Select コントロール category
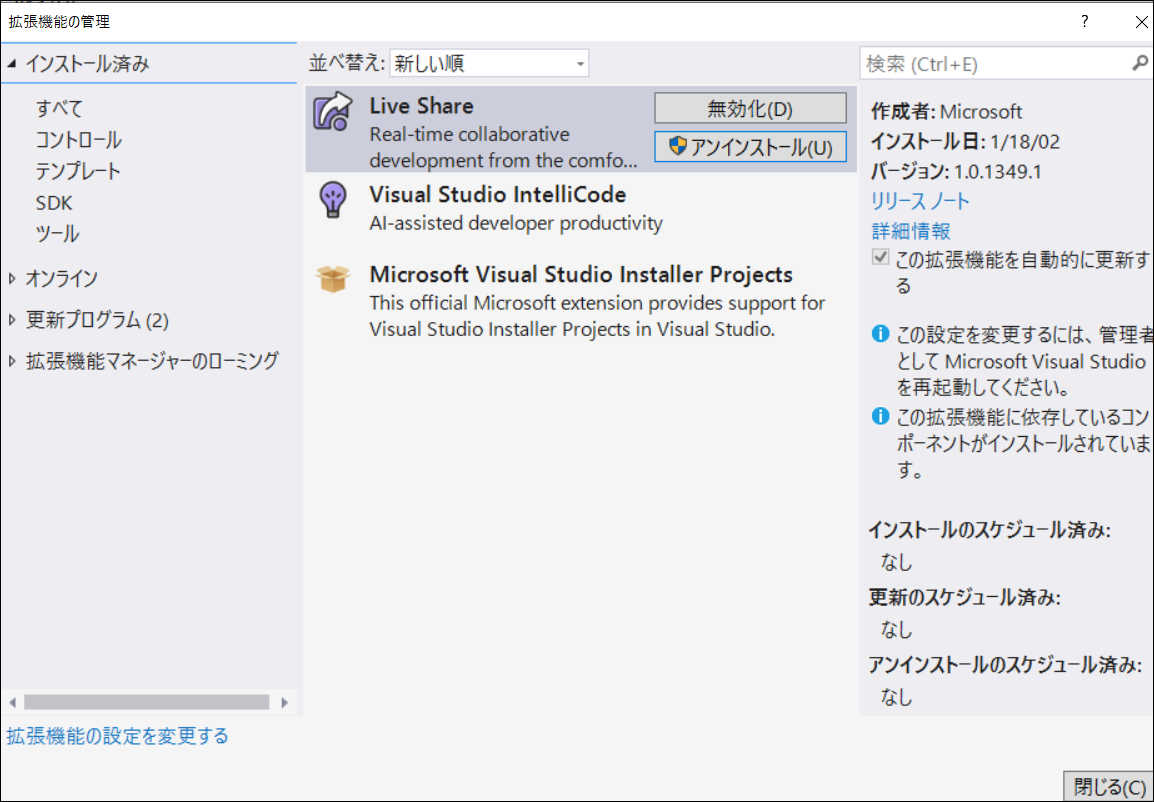The image size is (1154, 802). click(79, 140)
